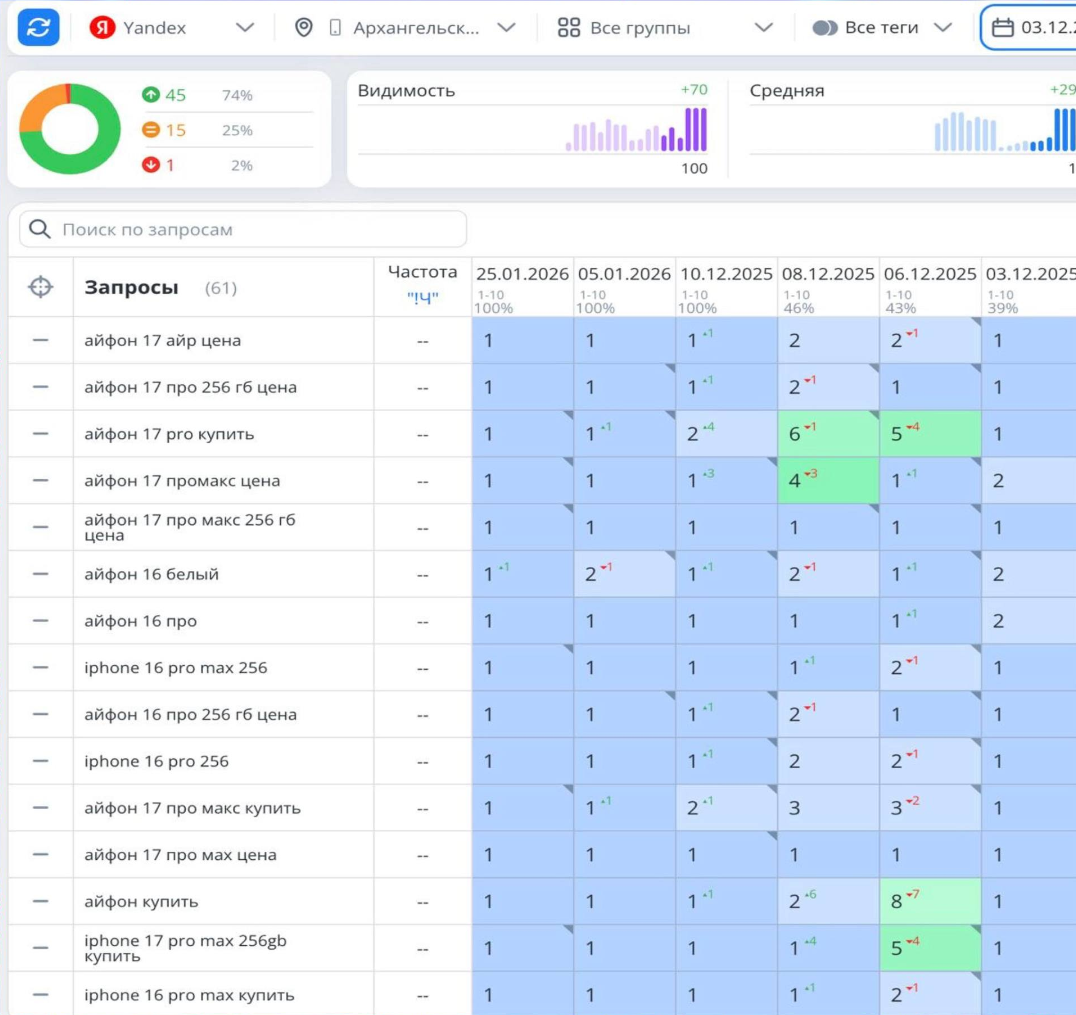Click green cell 6 for айфон 17 pro купить
The image size is (1076, 1015).
pyautogui.click(x=828, y=434)
